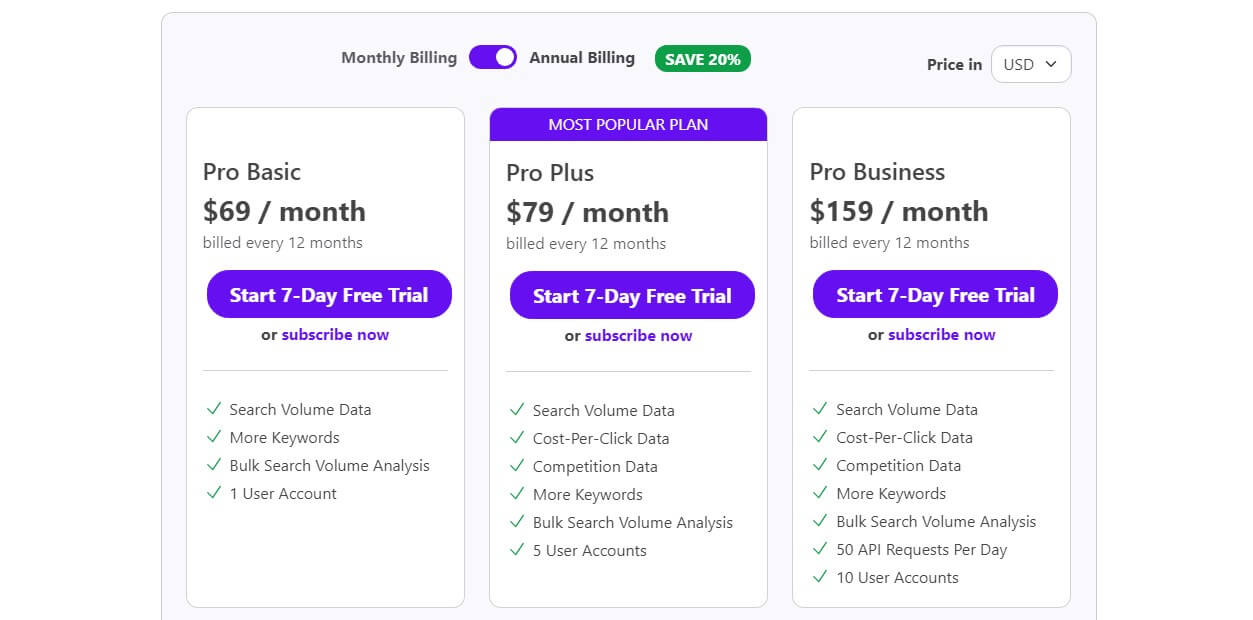Toggle the billing switch to Monthly Billing
This screenshot has height=620, width=1253.
tap(492, 58)
